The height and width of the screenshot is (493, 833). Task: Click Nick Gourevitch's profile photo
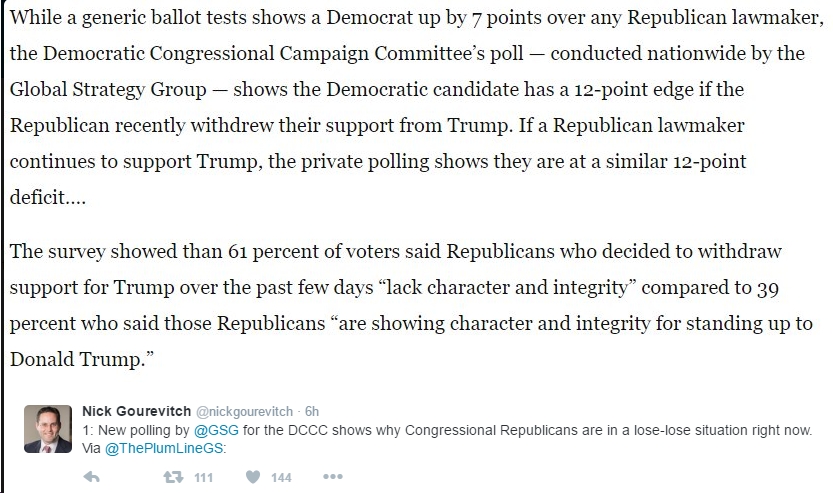48,429
